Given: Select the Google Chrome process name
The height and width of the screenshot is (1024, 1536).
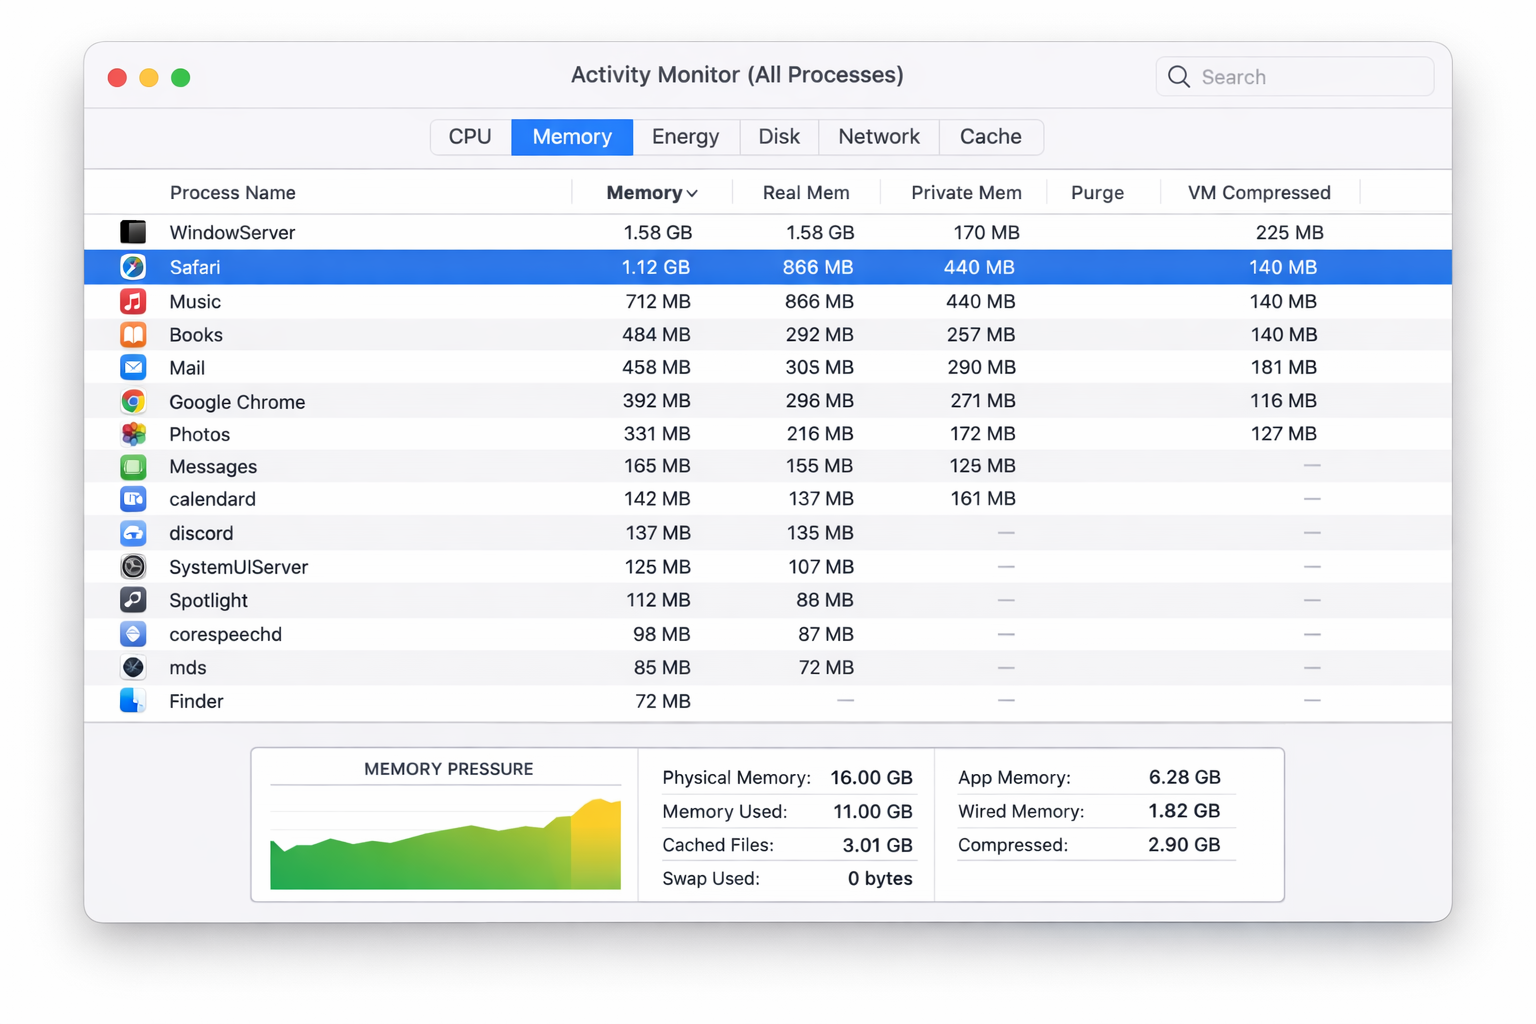Looking at the screenshot, I should [237, 402].
